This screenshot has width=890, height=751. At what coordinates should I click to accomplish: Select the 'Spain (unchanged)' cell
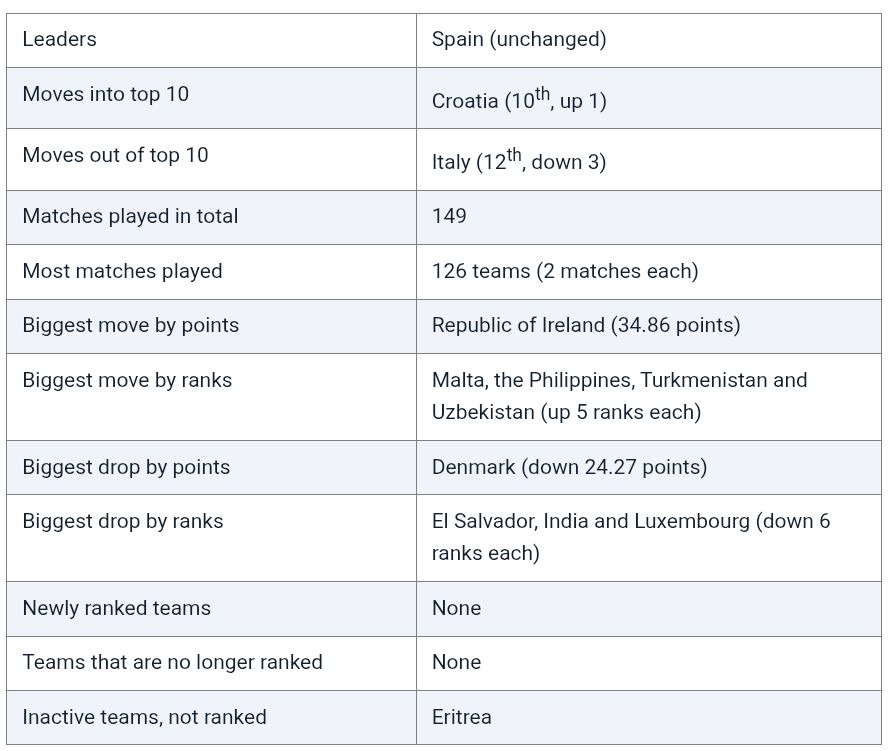click(519, 39)
